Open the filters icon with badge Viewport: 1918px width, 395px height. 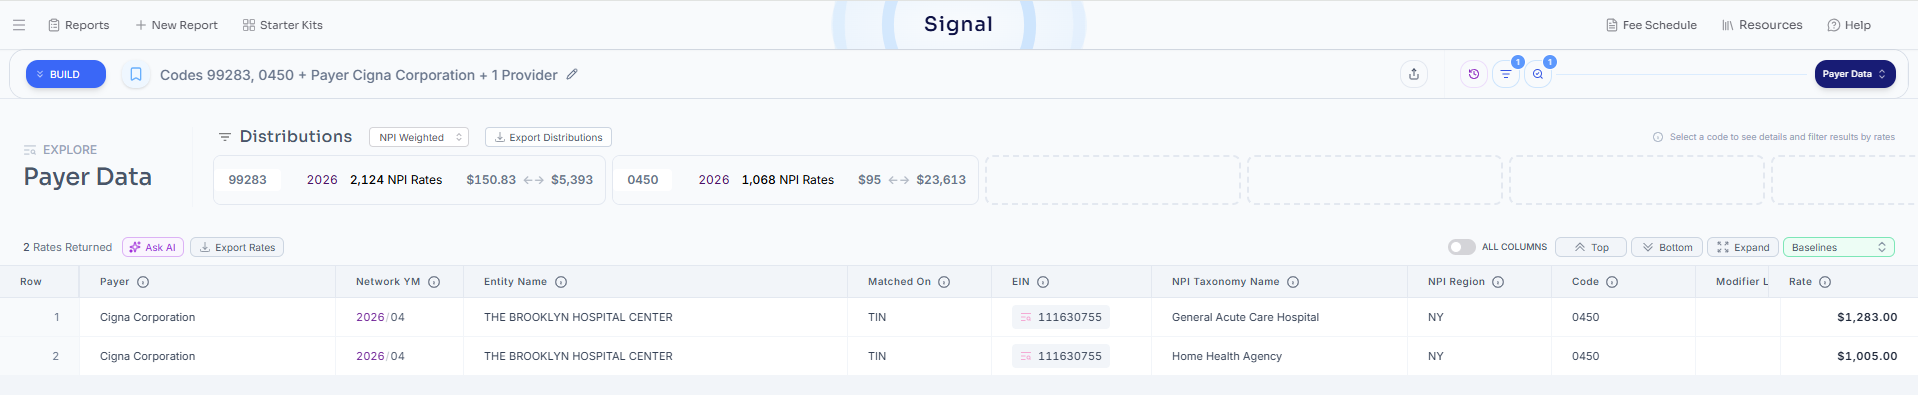click(x=1506, y=74)
